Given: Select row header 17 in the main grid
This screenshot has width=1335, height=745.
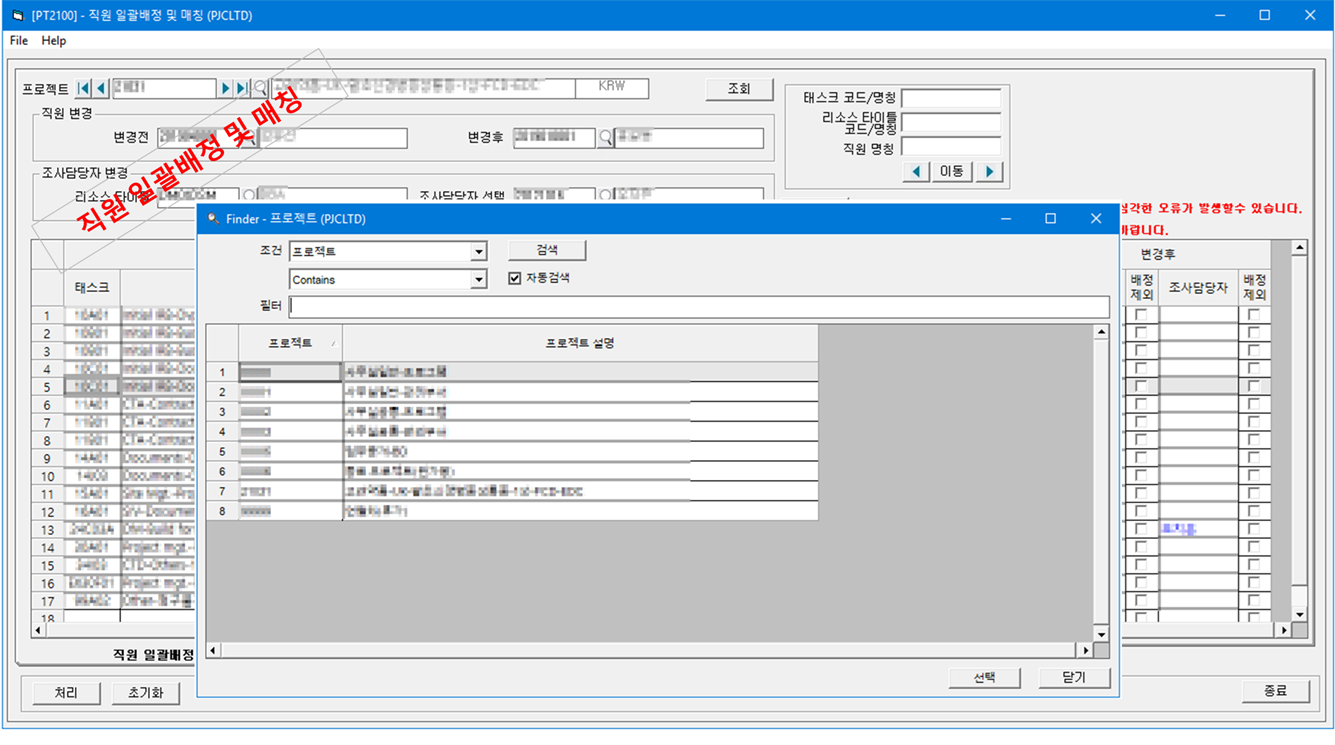Looking at the screenshot, I should [x=48, y=601].
